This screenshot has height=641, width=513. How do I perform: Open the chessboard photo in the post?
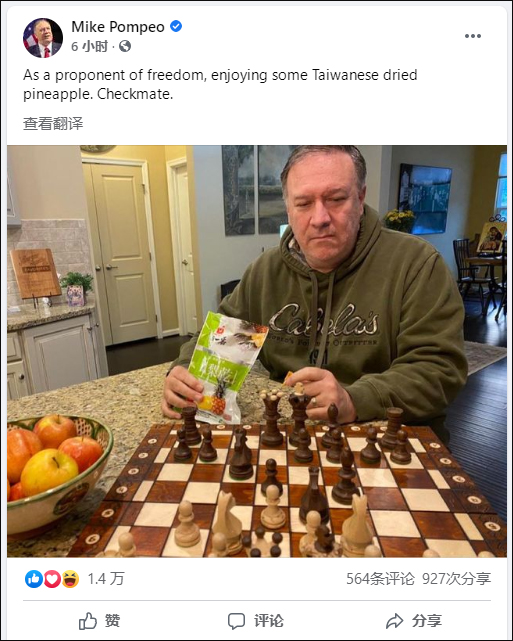click(257, 351)
